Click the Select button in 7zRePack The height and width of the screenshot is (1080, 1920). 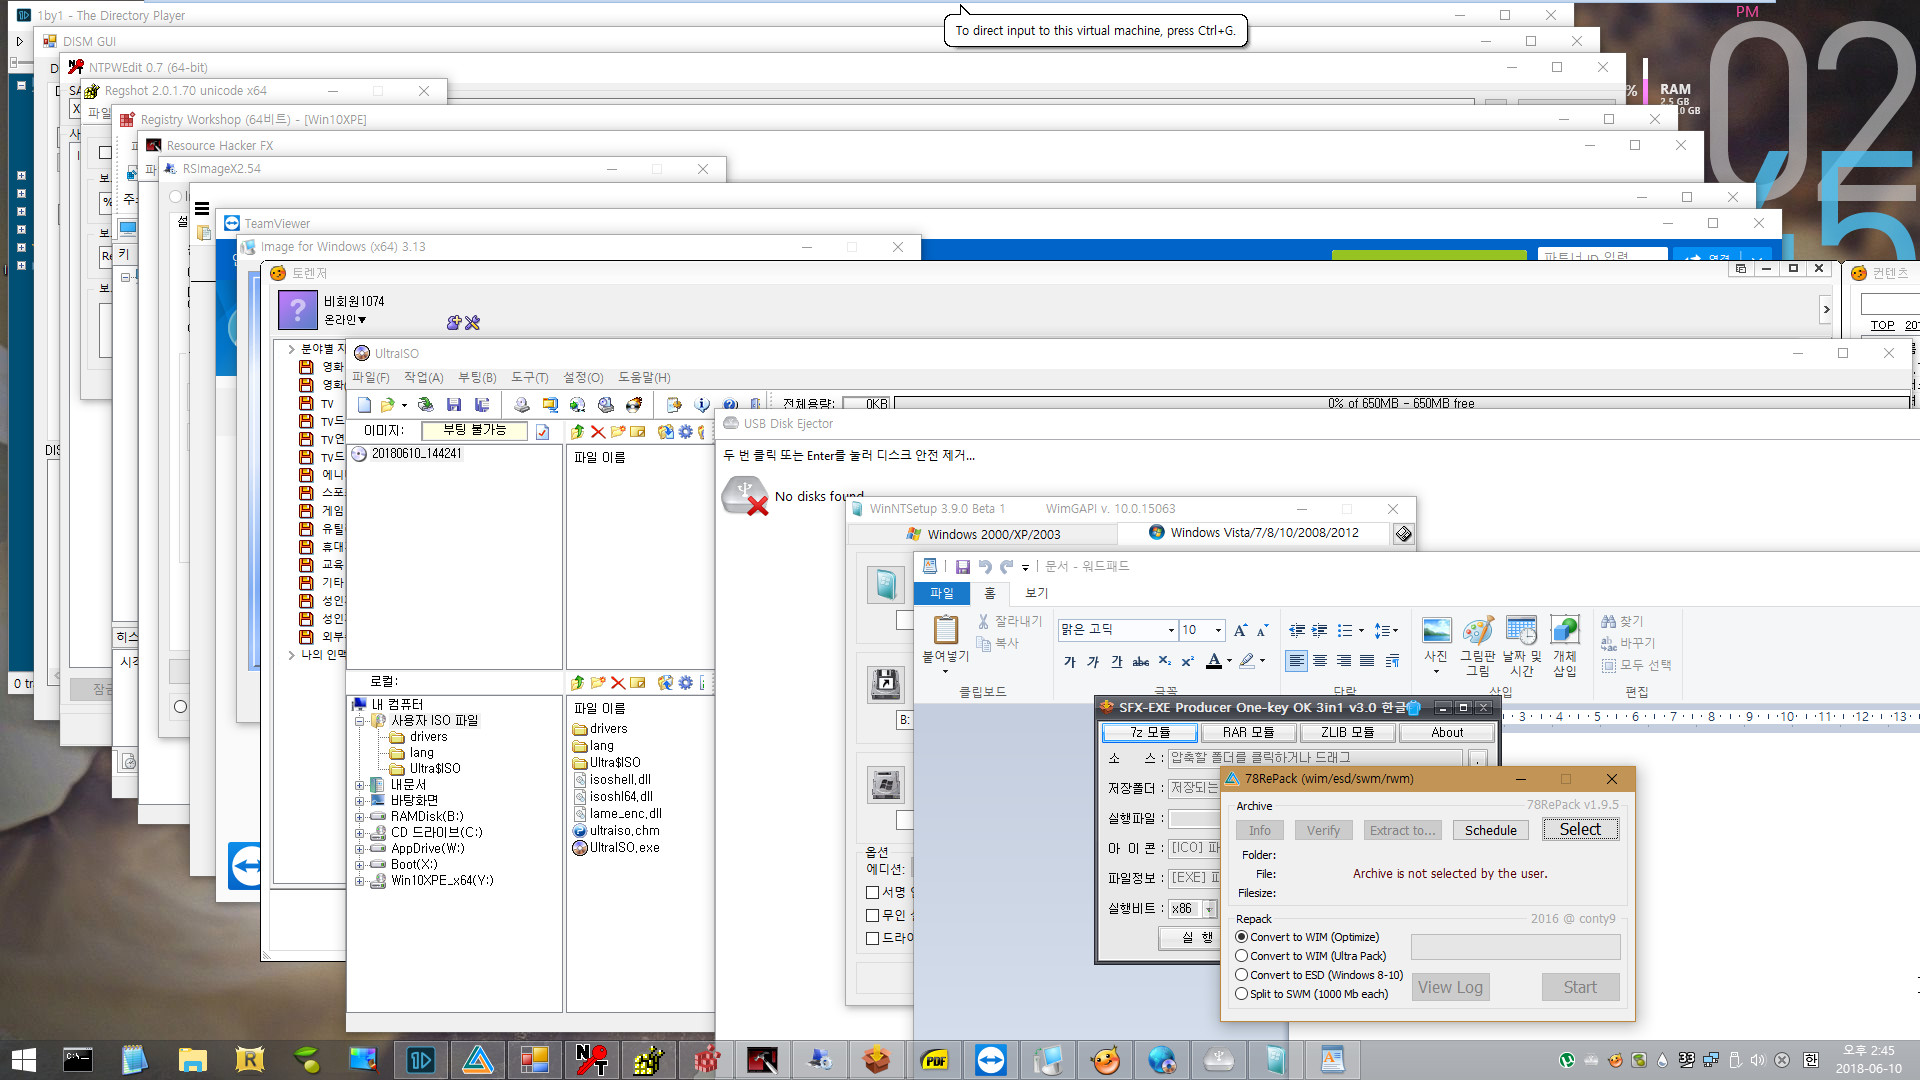1578,828
